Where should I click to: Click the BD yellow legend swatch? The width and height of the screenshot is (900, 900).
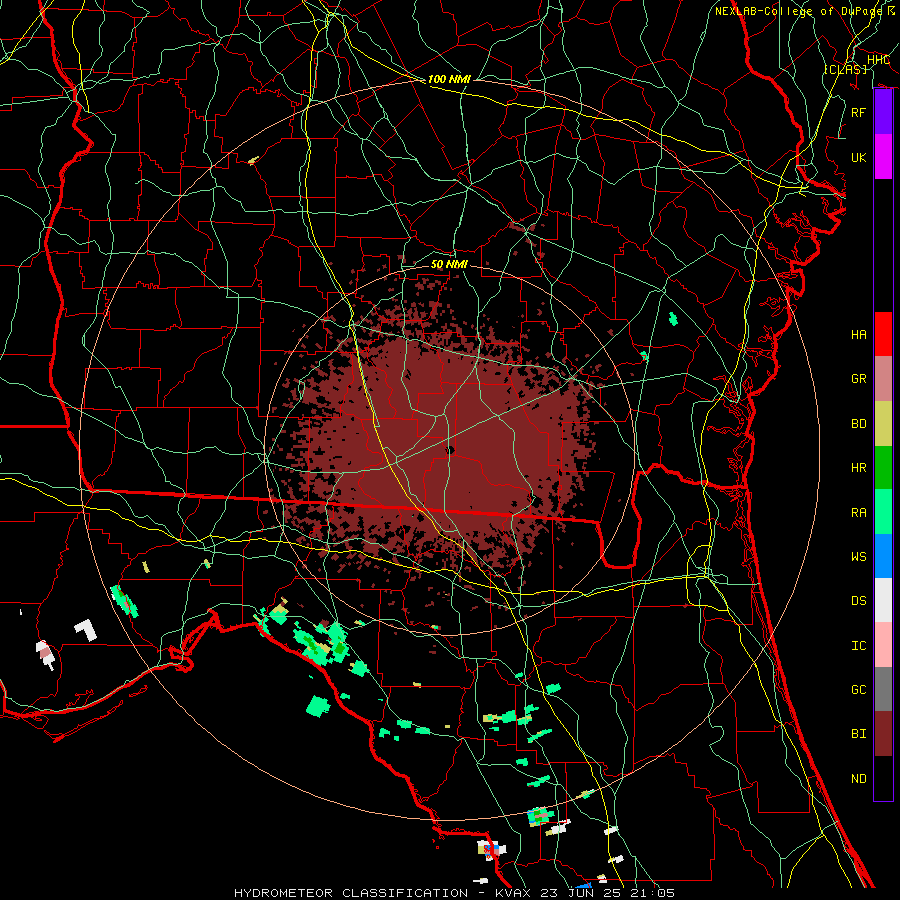coord(883,424)
